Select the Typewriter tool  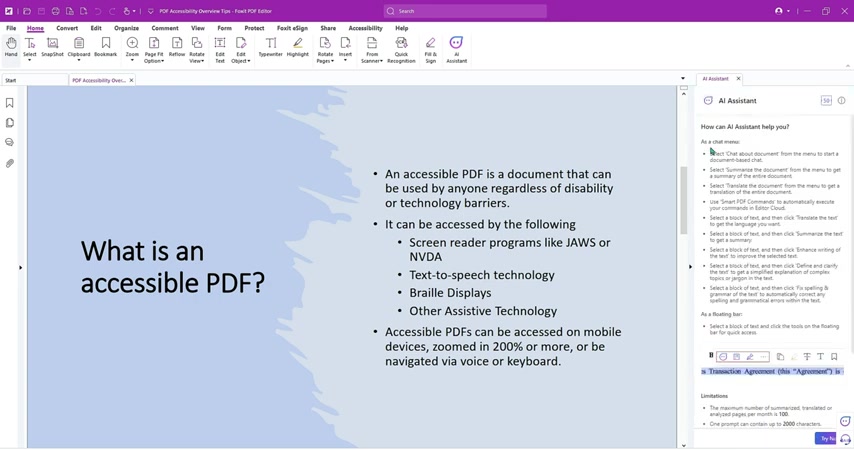(271, 47)
